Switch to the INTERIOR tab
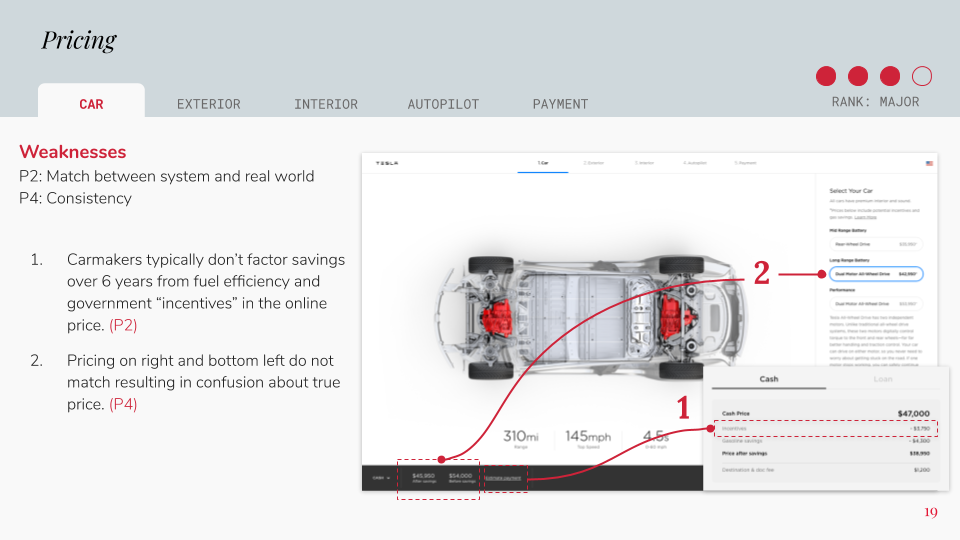The width and height of the screenshot is (960, 540). tap(326, 105)
